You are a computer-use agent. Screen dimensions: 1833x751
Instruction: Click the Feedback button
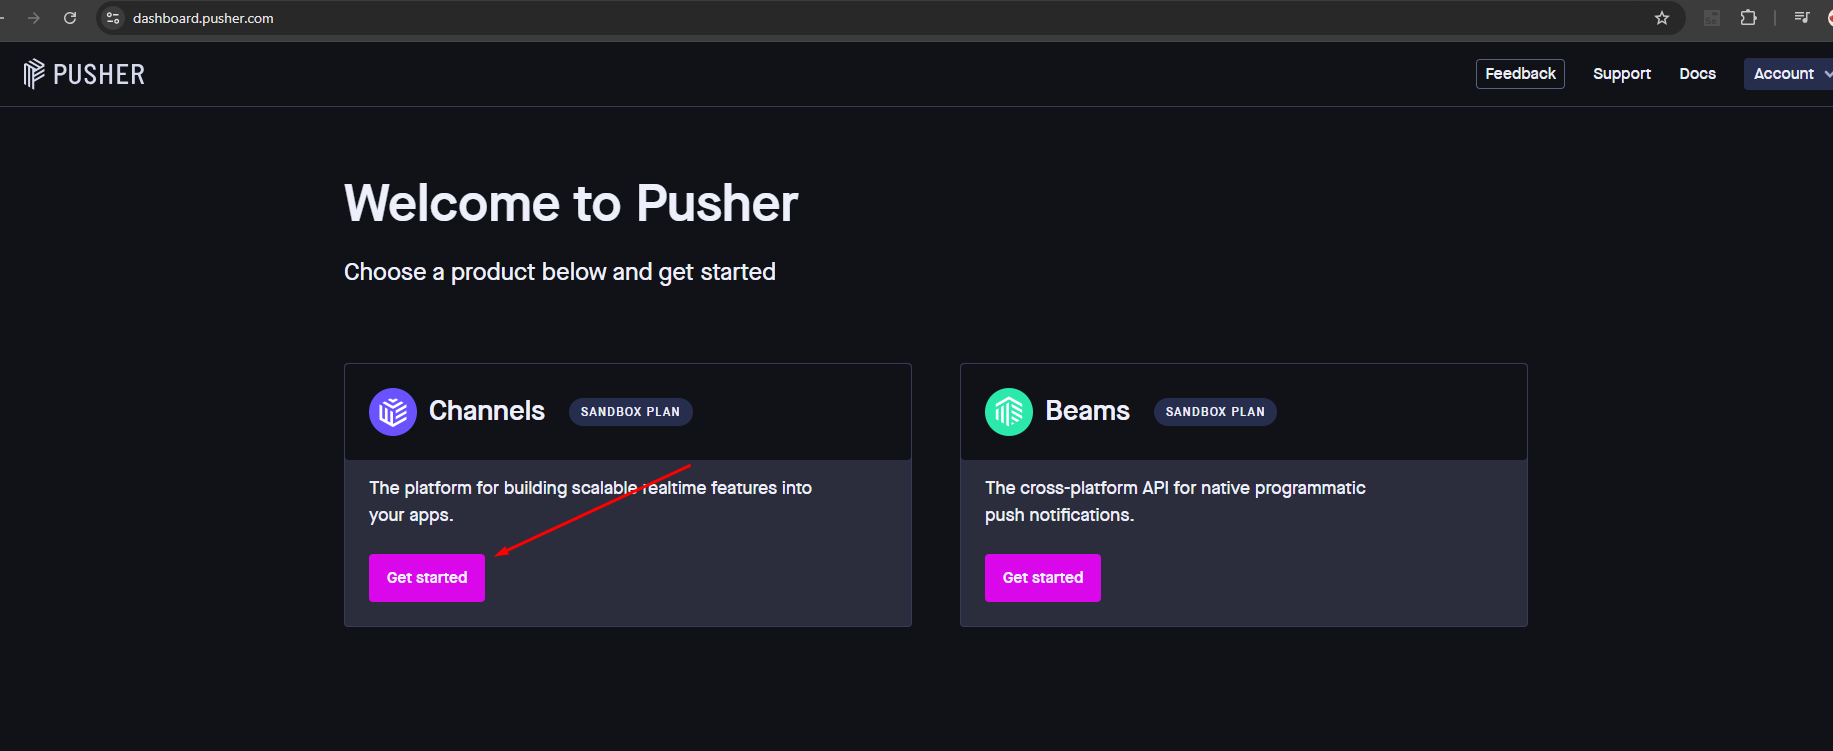(1520, 74)
